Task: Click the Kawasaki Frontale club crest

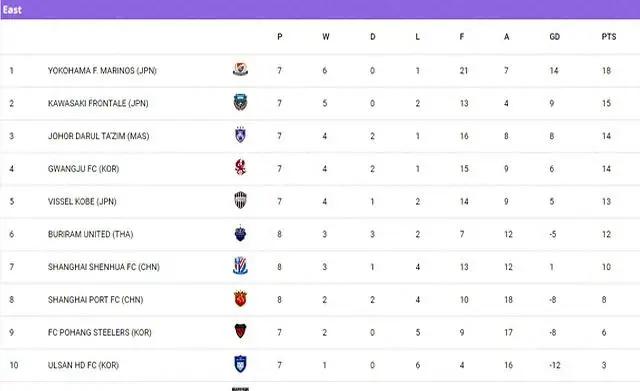Action: [240, 102]
